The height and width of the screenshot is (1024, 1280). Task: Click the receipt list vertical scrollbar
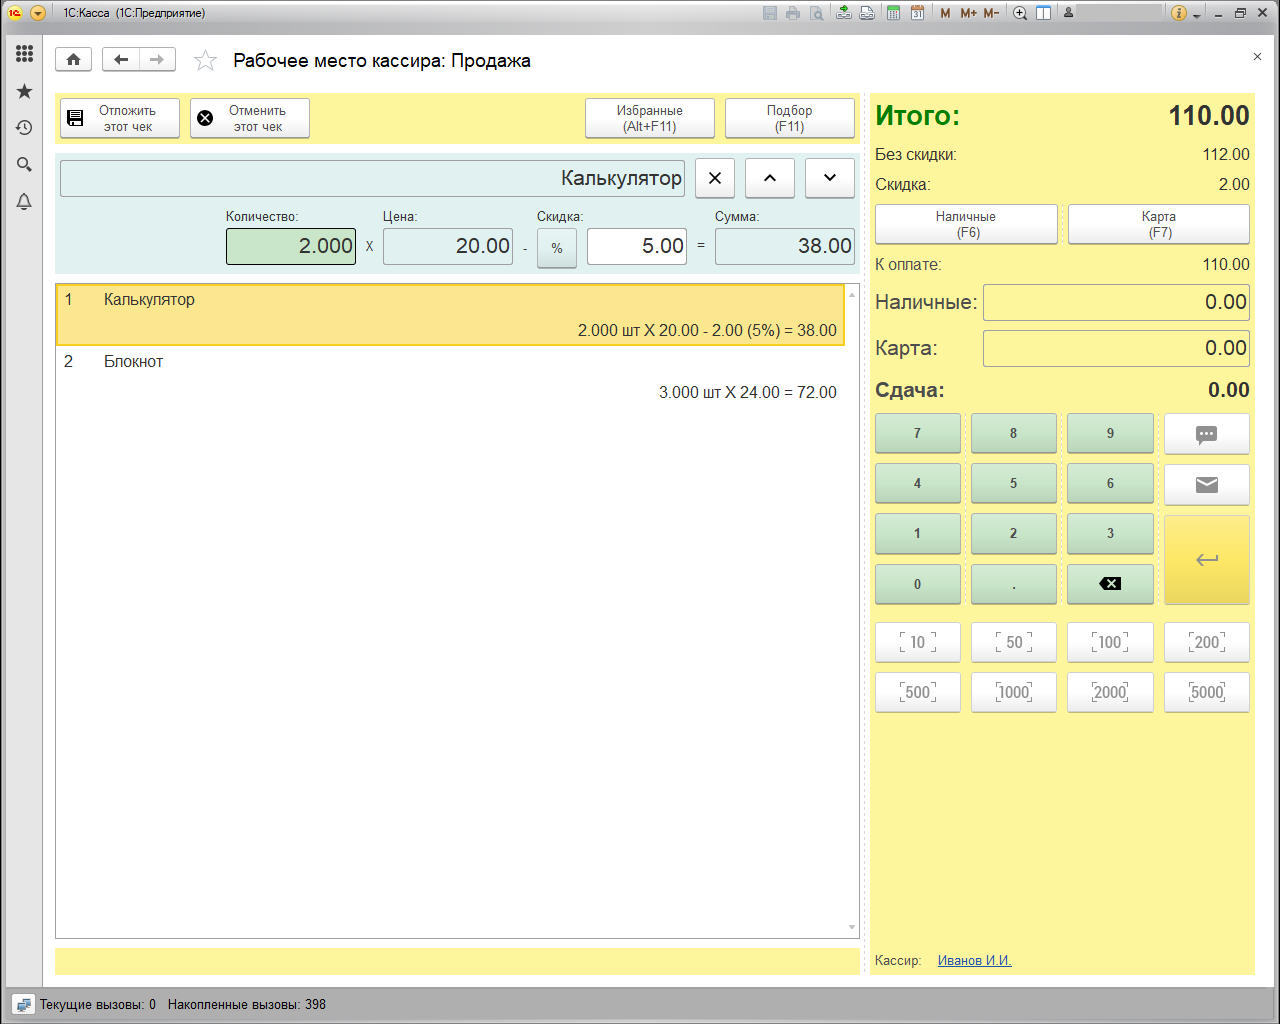pyautogui.click(x=852, y=612)
